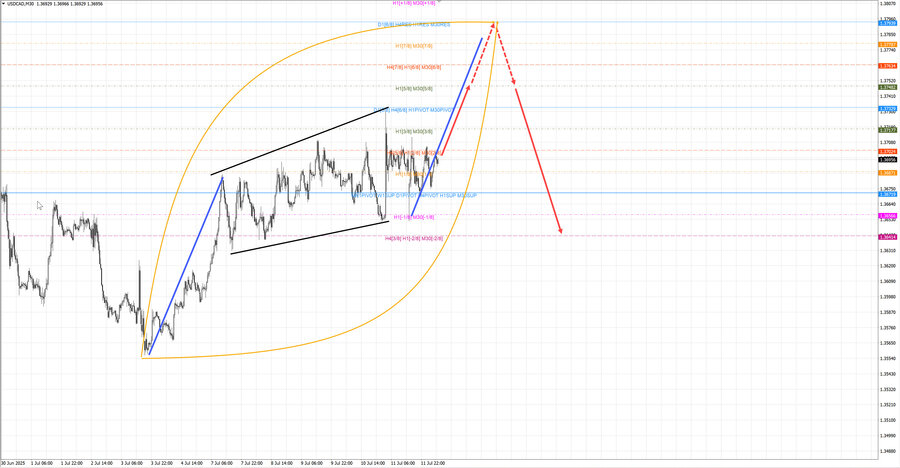This screenshot has width=900, height=468.
Task: Click the orange 1.36871 price tag
Action: [x=888, y=173]
